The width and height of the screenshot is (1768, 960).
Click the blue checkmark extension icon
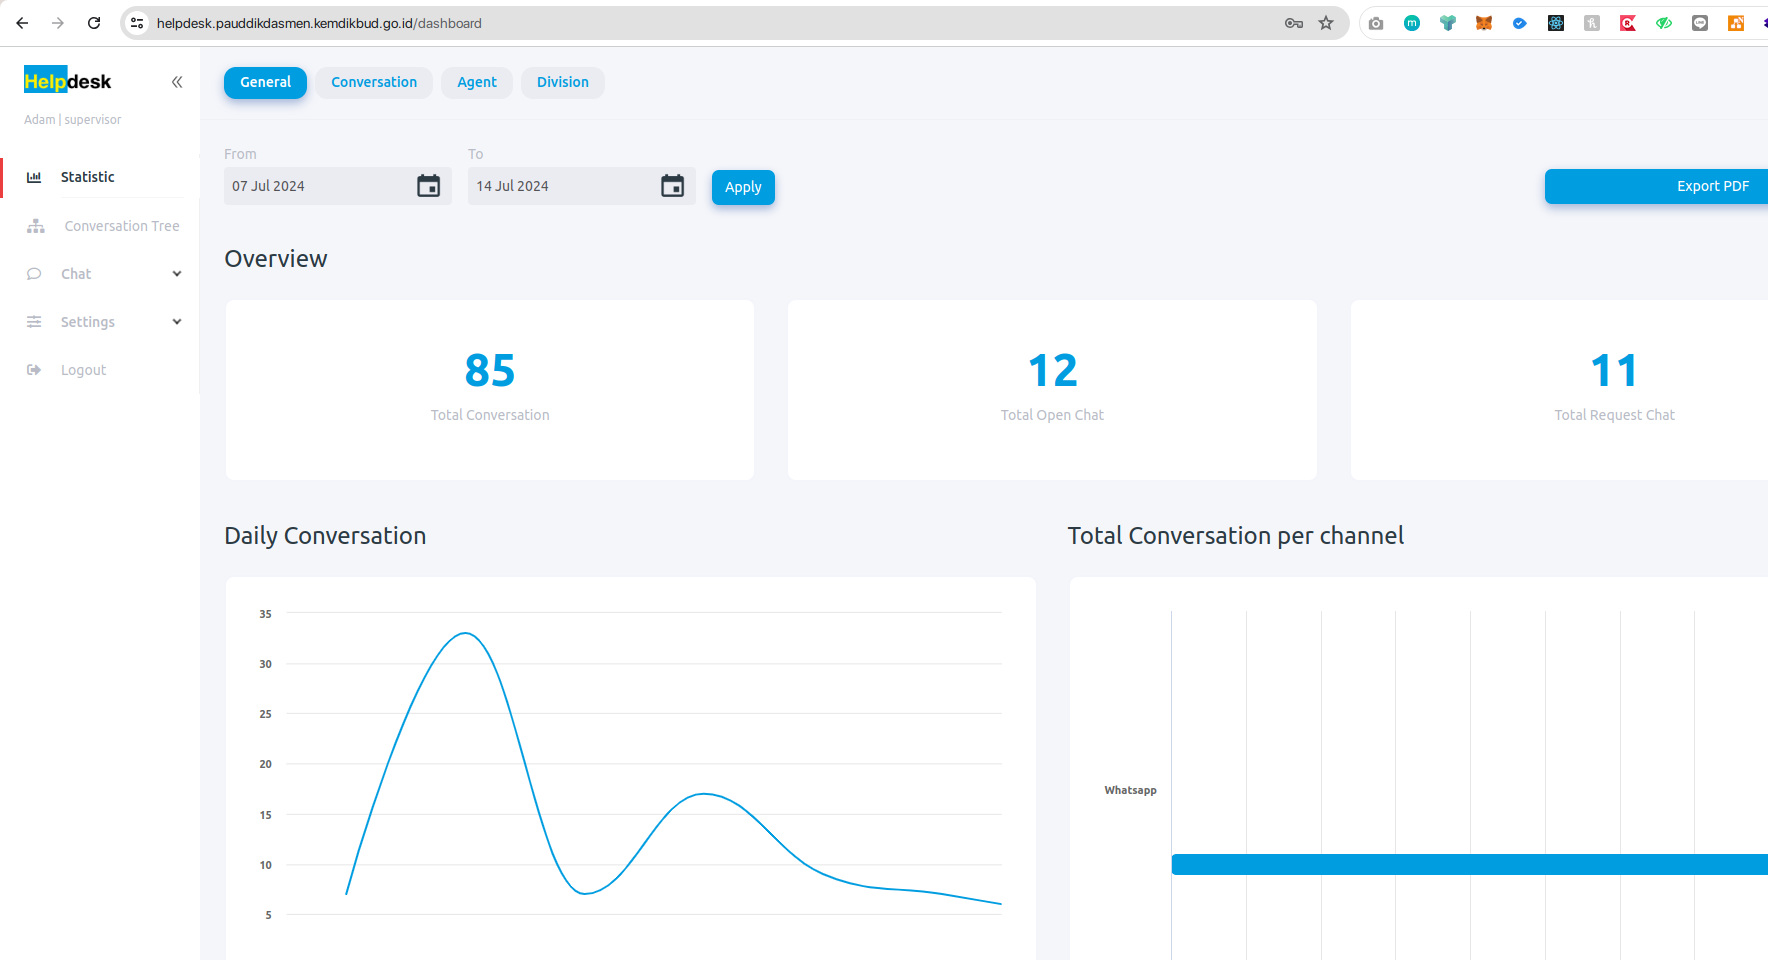[x=1520, y=23]
